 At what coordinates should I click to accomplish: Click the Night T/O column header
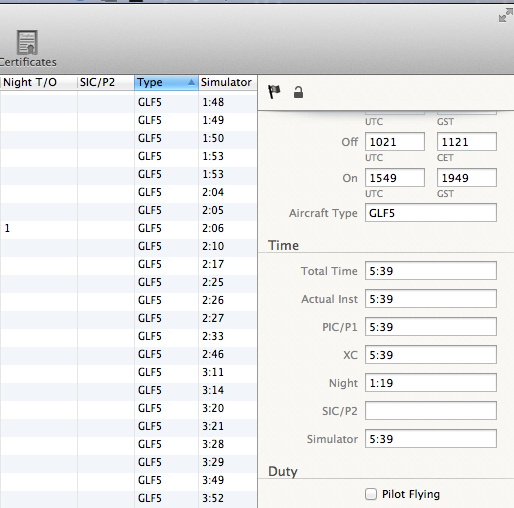pyautogui.click(x=39, y=82)
